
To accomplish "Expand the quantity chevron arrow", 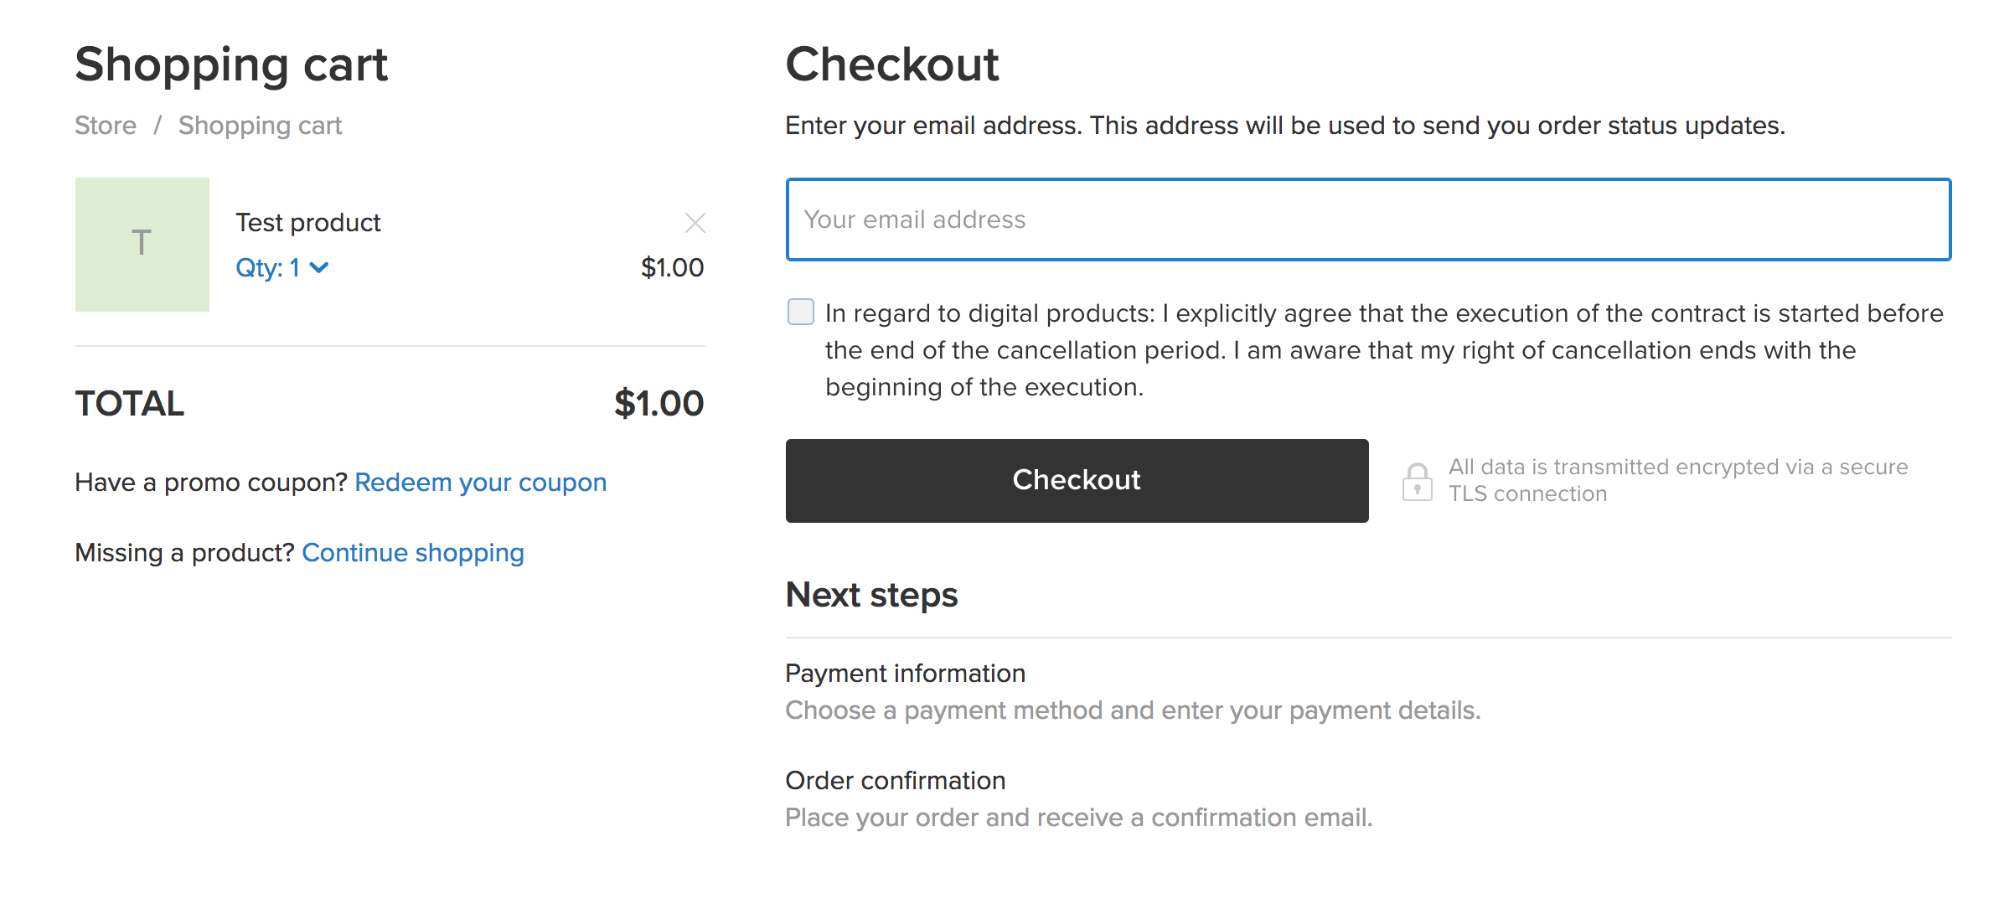I will pos(319,268).
